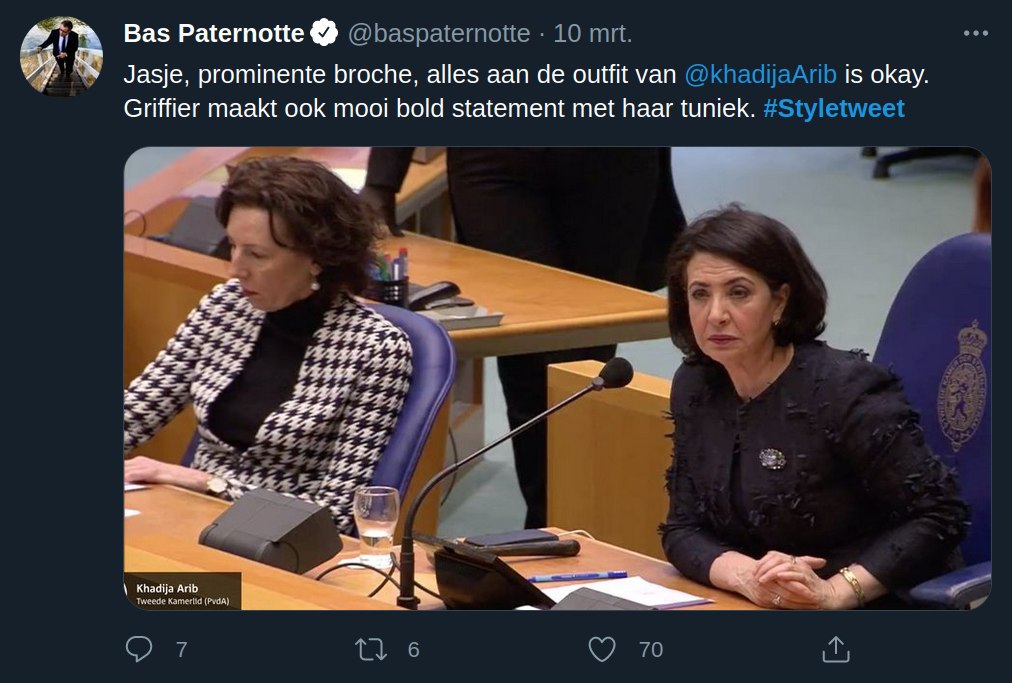Viewport: 1012px width, 683px height.
Task: Click the retweet count of 6
Action: point(414,649)
